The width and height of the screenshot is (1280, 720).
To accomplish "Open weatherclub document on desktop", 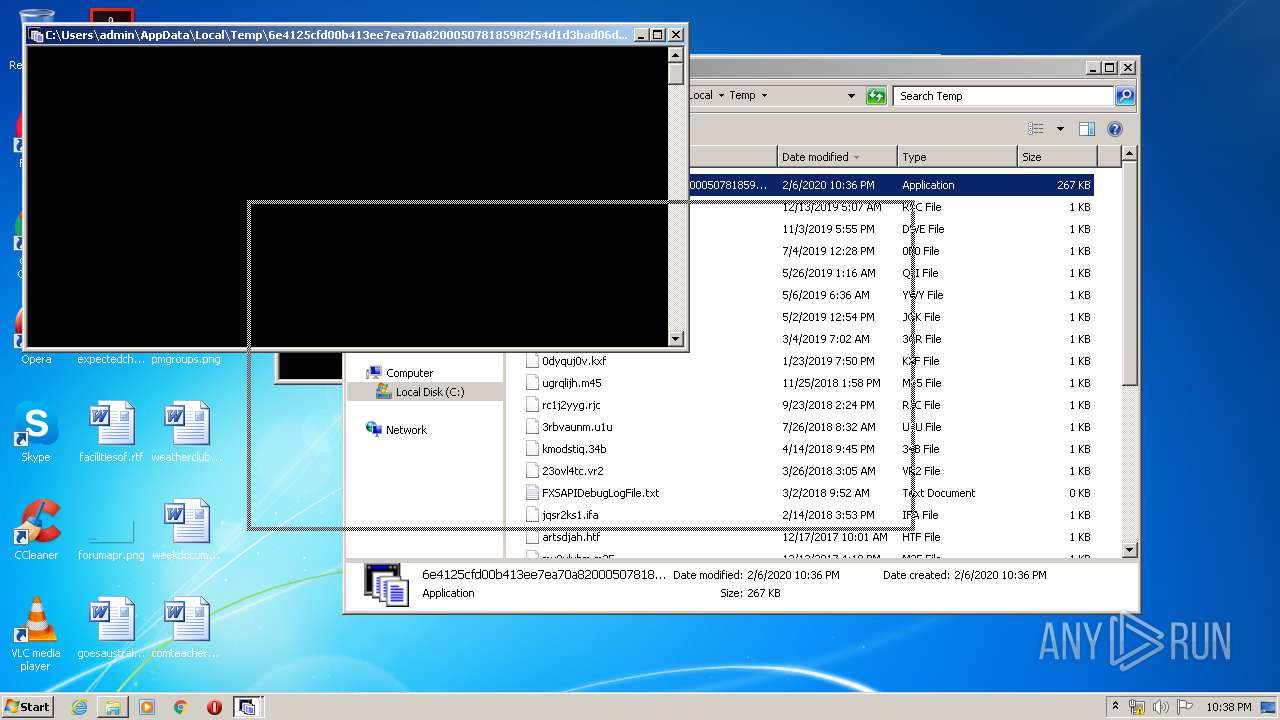I will (187, 432).
